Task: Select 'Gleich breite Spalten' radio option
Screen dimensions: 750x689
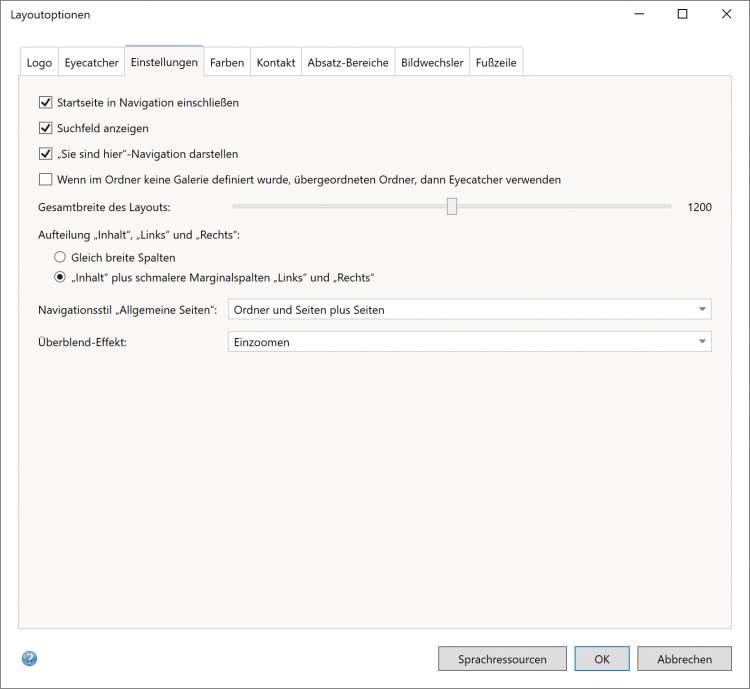Action: [60, 258]
